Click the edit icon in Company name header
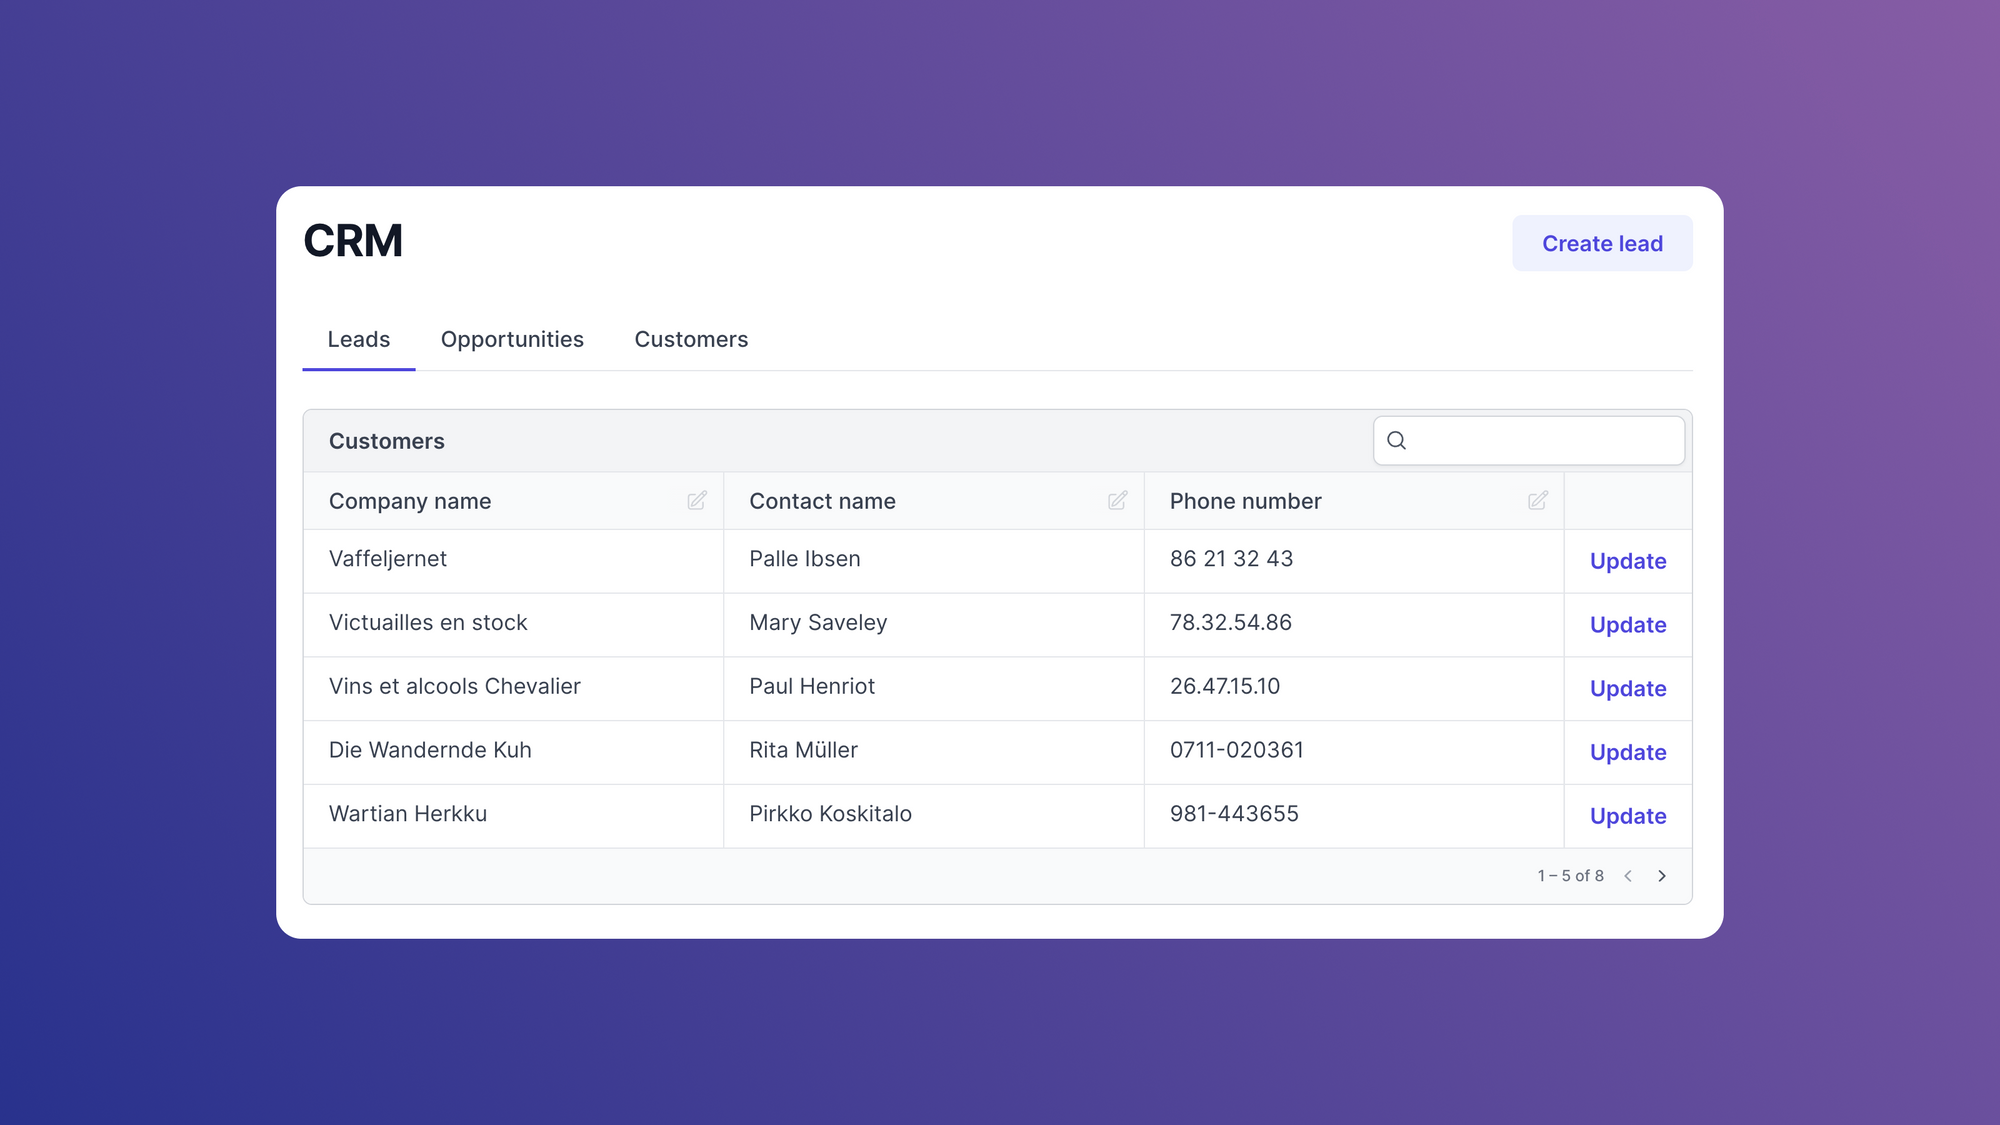 coord(697,500)
